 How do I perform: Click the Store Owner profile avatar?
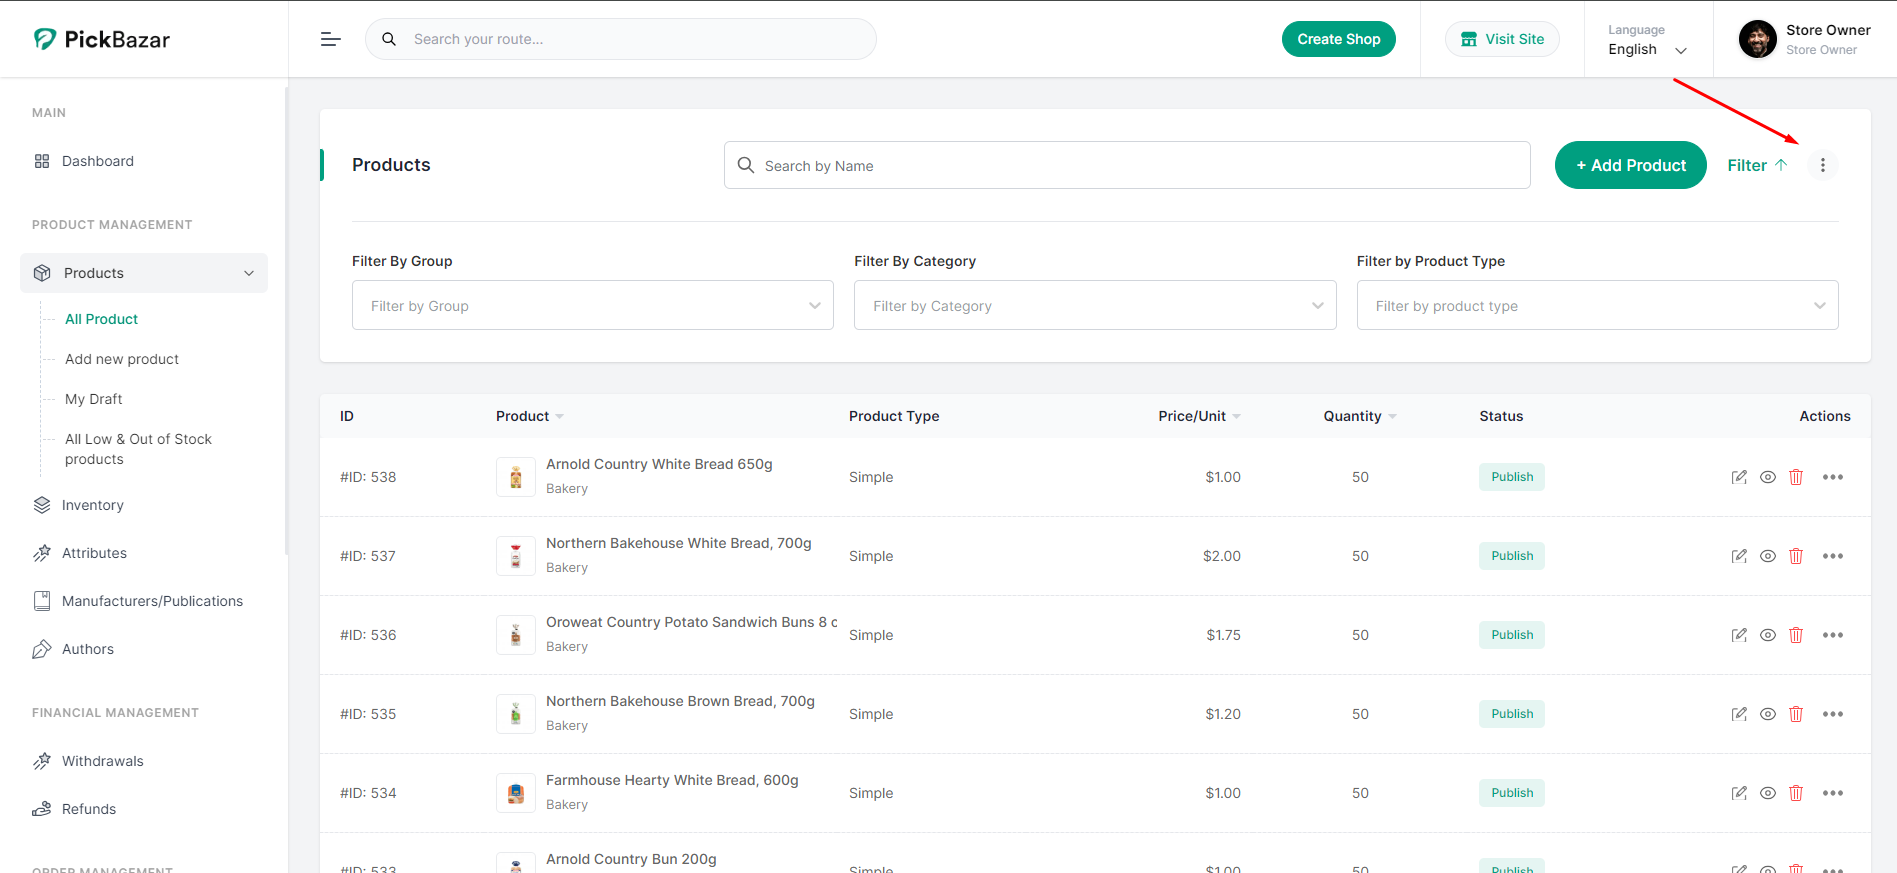1757,39
